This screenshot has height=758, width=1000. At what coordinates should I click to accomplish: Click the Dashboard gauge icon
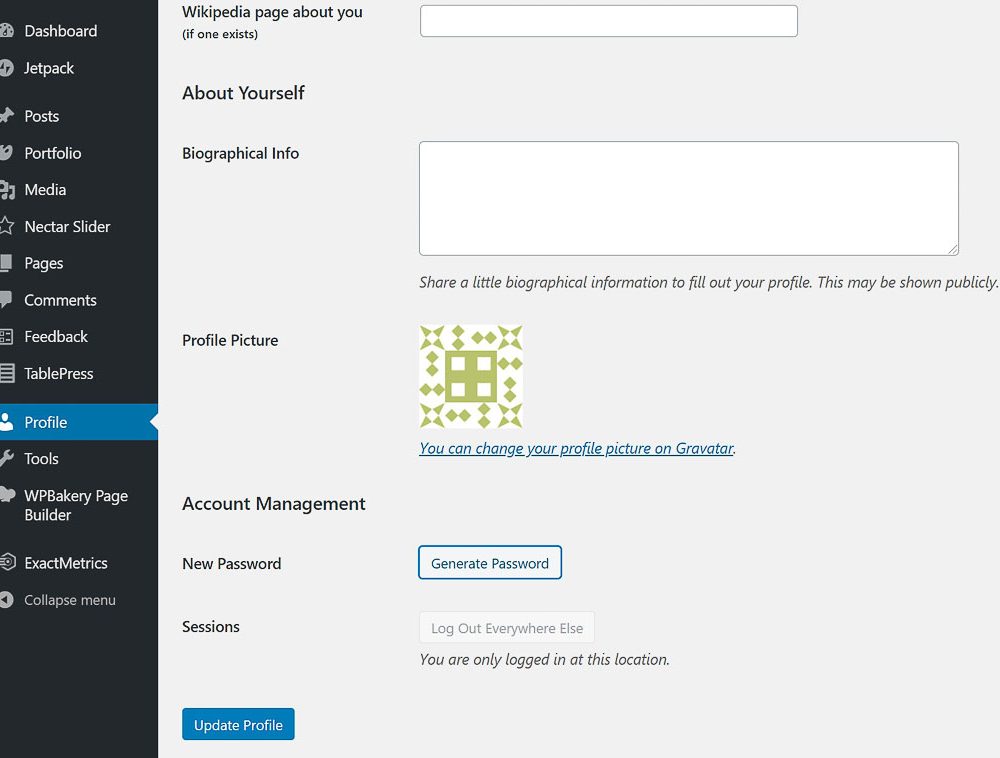[6, 31]
